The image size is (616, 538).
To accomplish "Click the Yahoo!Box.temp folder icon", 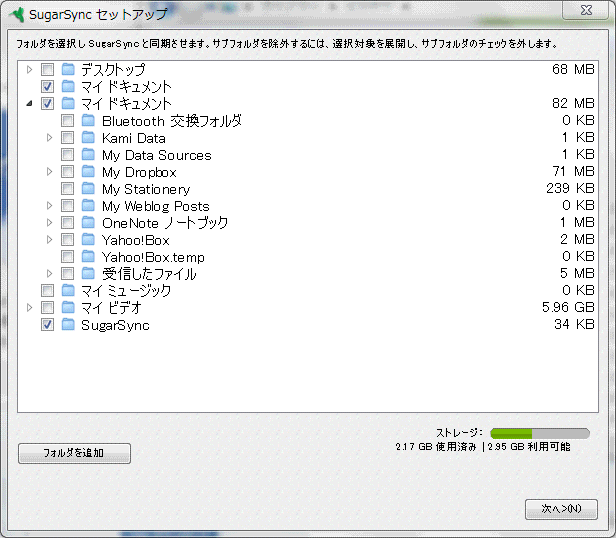I will (x=88, y=257).
